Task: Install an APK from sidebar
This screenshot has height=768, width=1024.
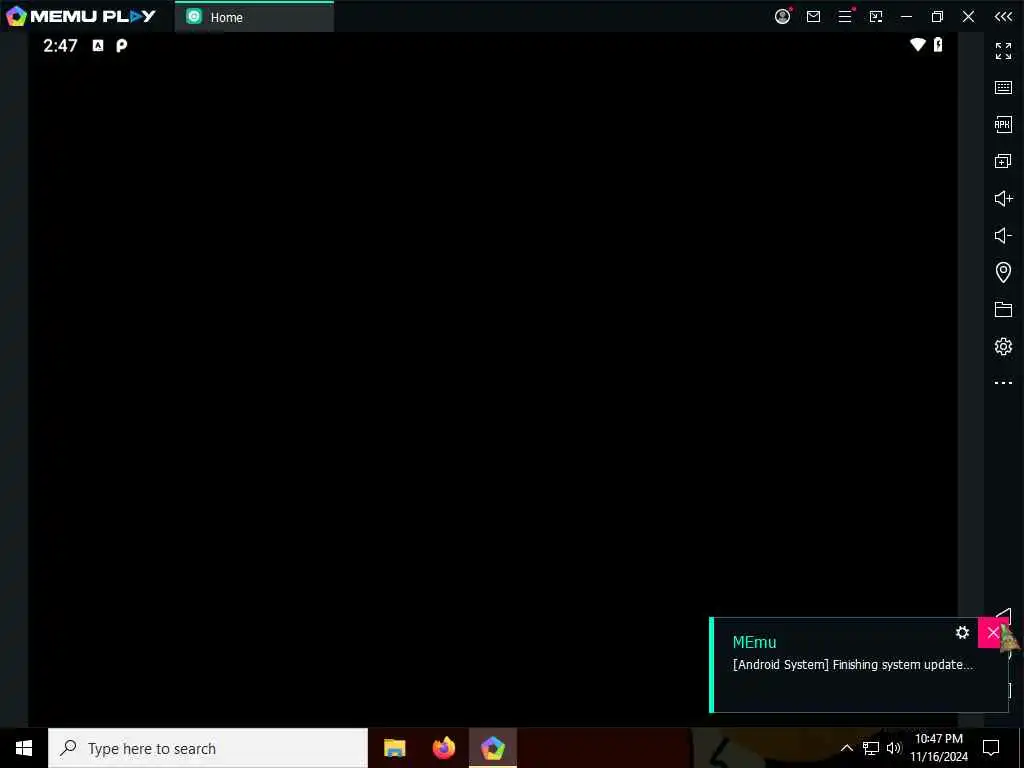Action: pyautogui.click(x=1003, y=124)
